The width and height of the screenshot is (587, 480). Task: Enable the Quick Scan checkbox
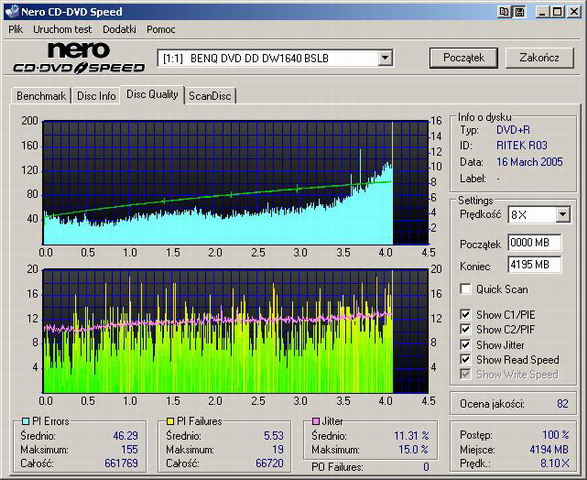click(465, 289)
